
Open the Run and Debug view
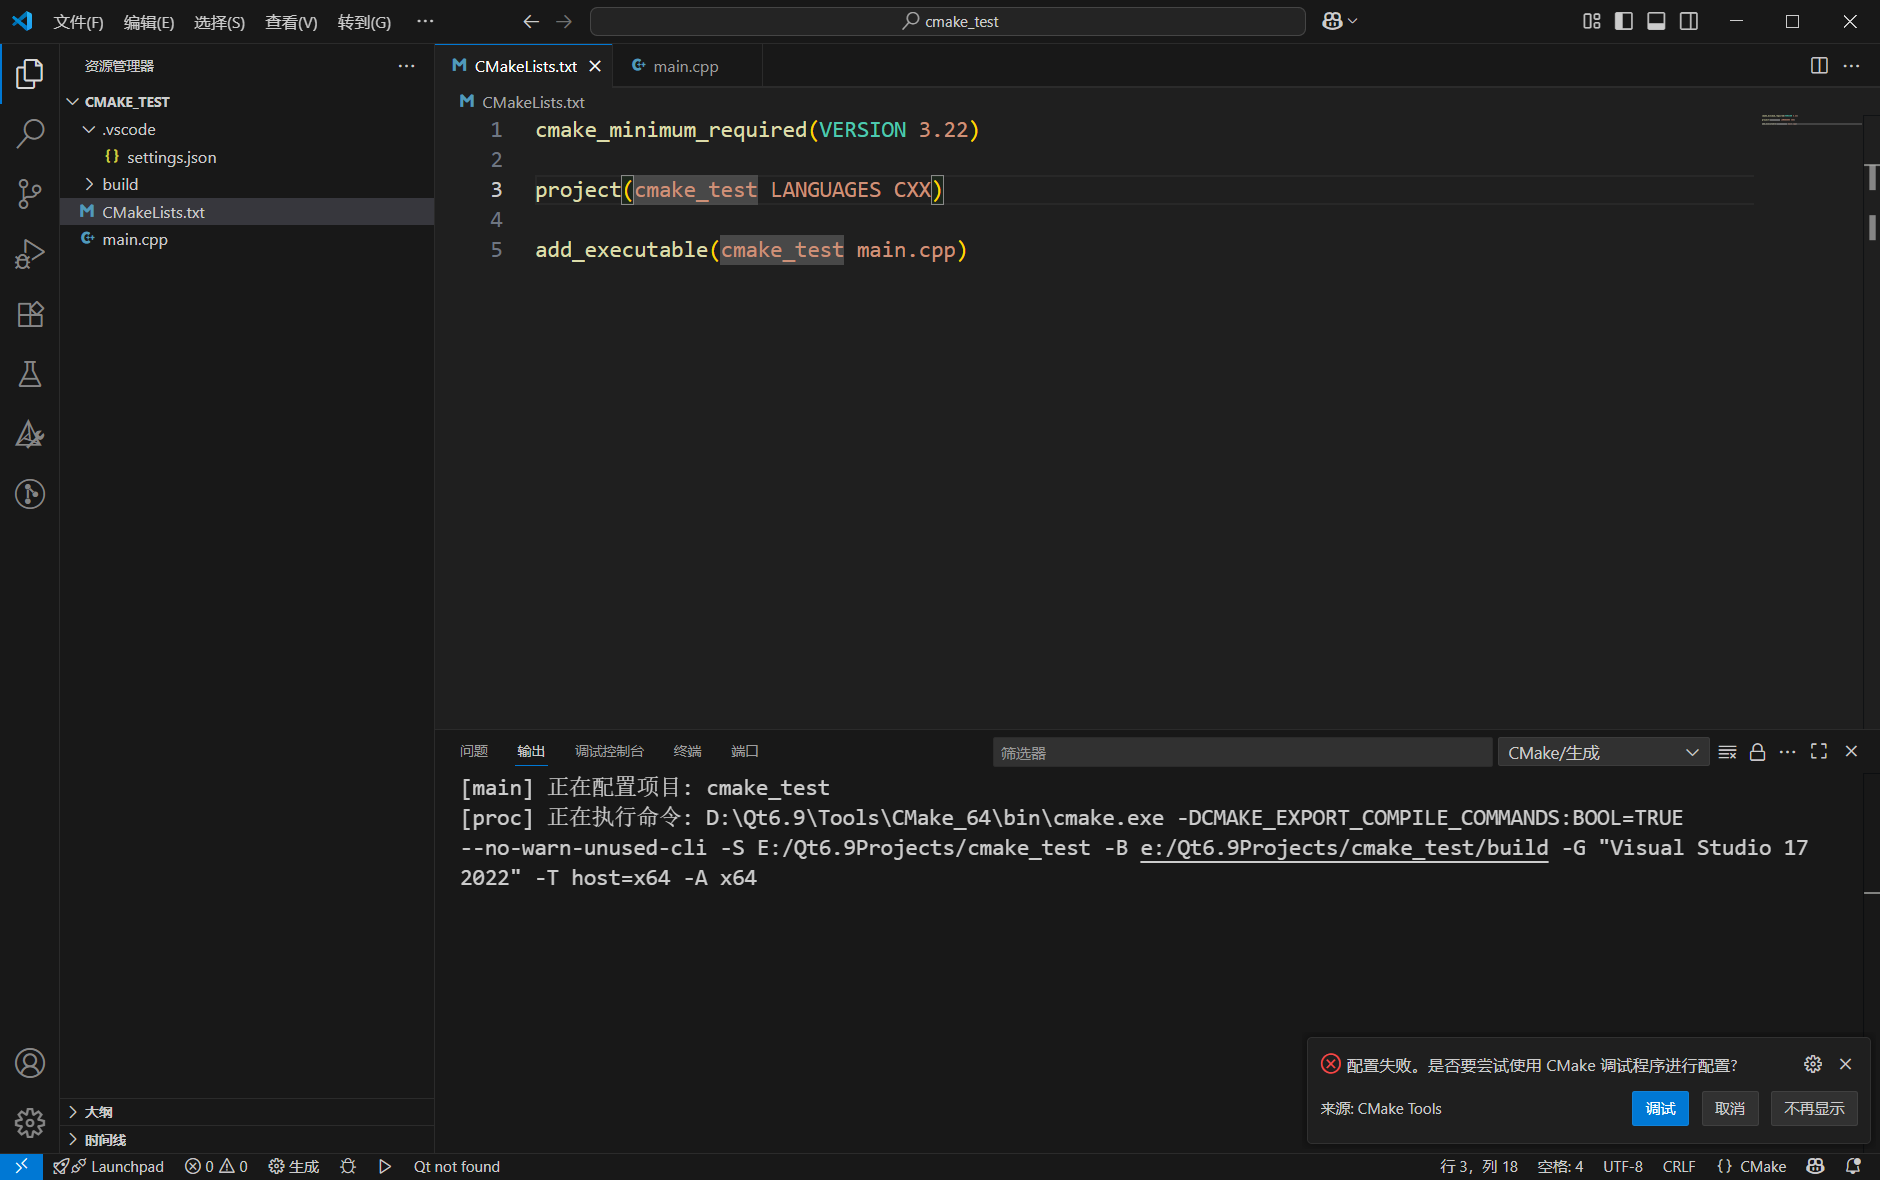[29, 253]
